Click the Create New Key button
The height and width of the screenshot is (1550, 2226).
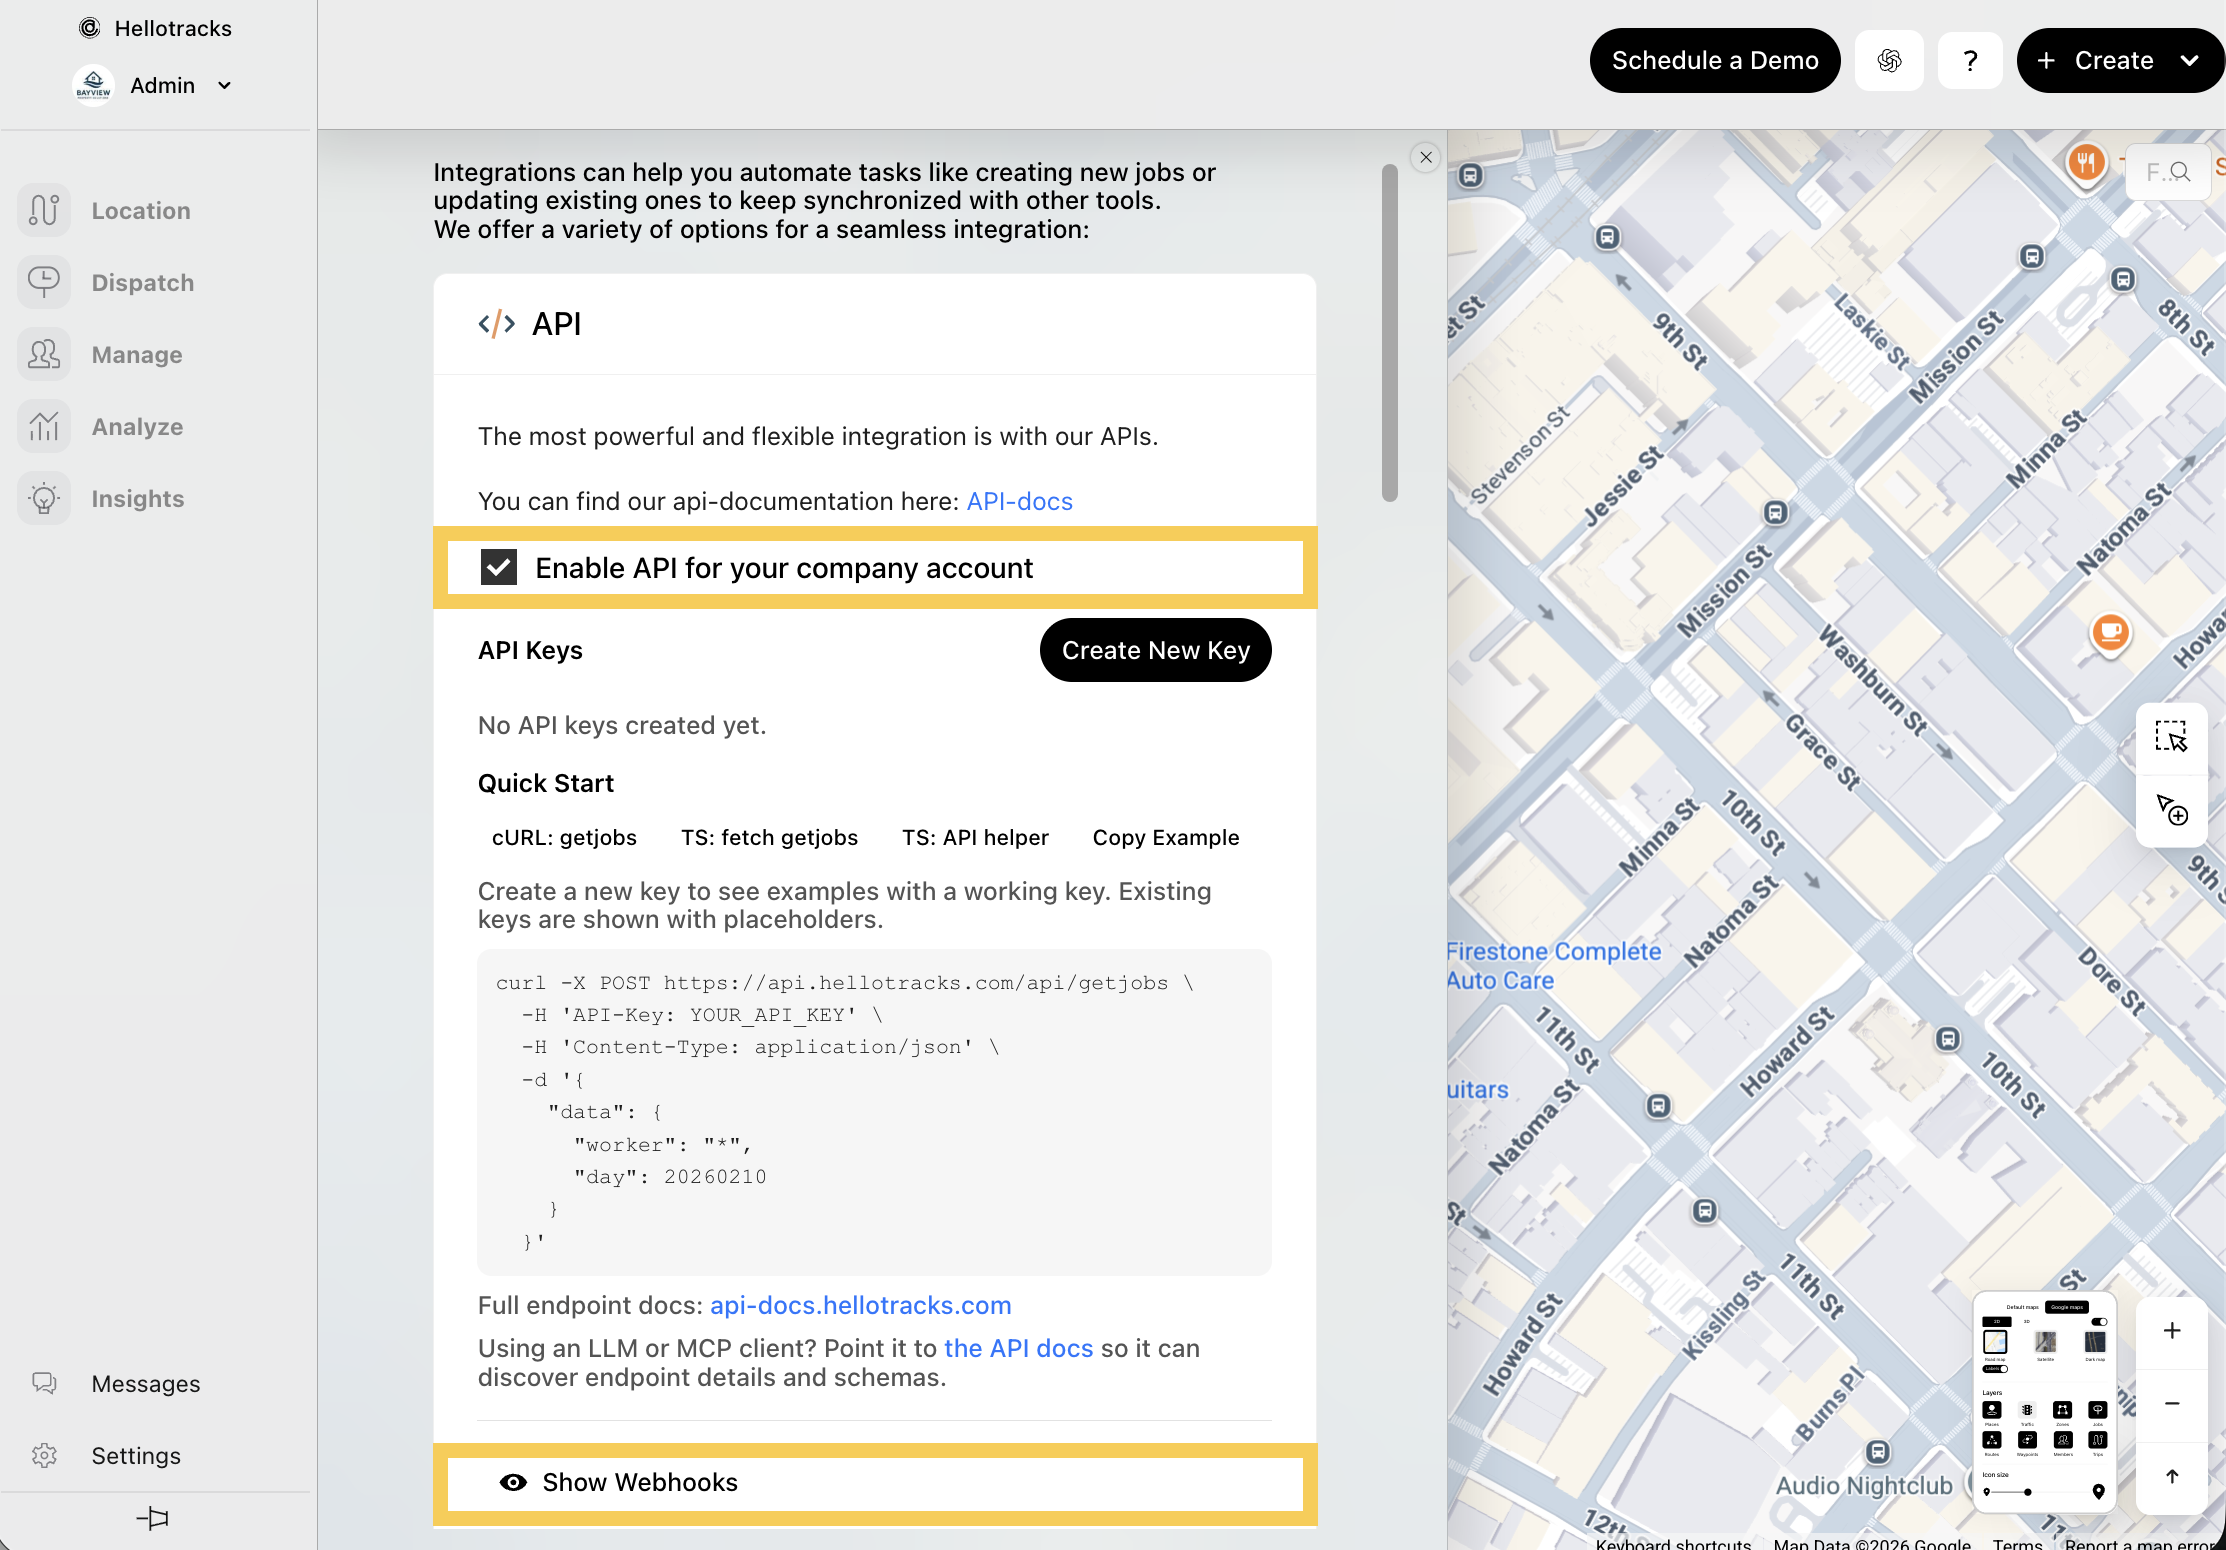(x=1155, y=650)
